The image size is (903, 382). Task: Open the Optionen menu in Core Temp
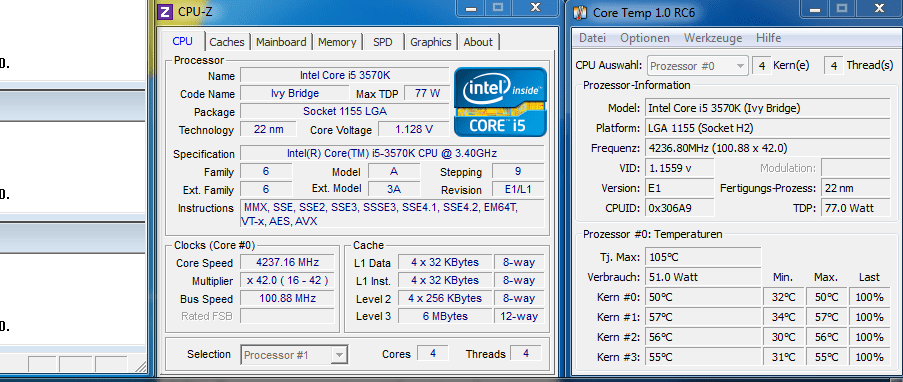coord(645,38)
